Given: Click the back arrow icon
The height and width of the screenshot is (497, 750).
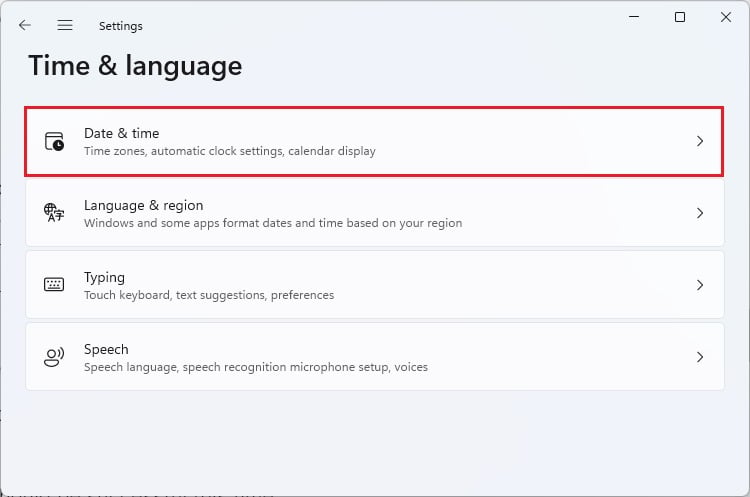Looking at the screenshot, I should 24,25.
